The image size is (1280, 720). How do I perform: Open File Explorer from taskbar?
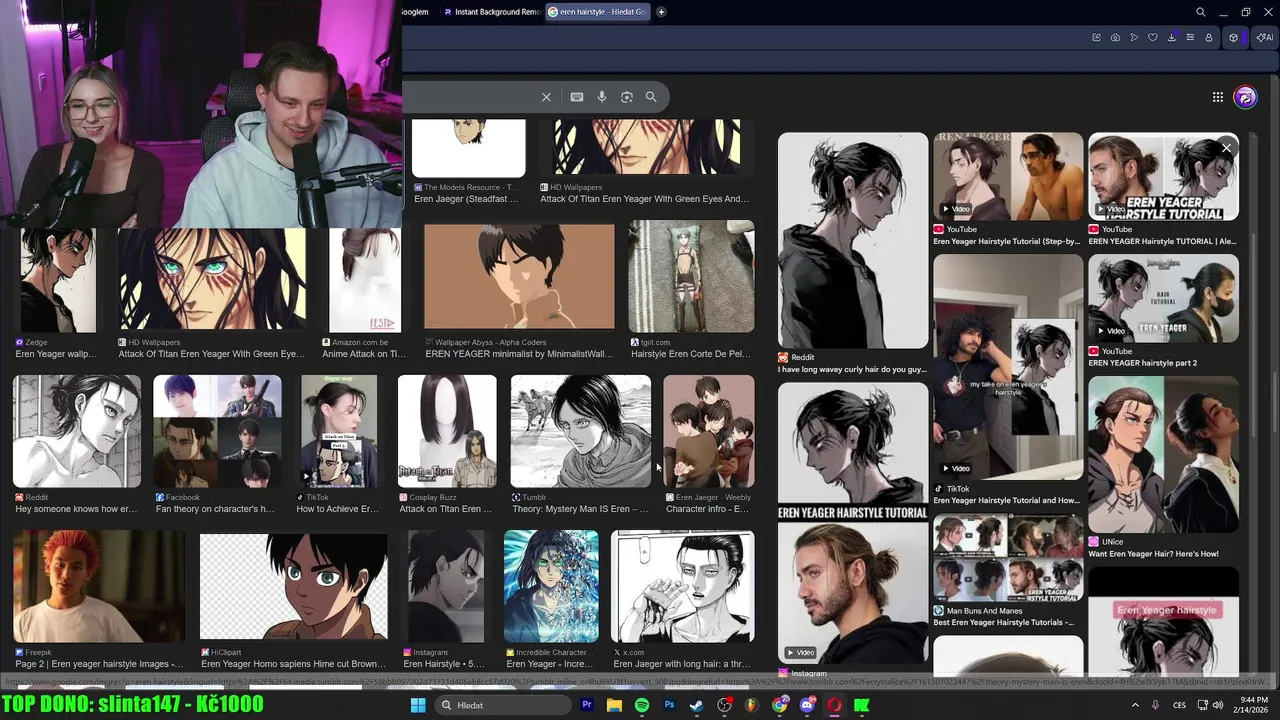click(614, 705)
